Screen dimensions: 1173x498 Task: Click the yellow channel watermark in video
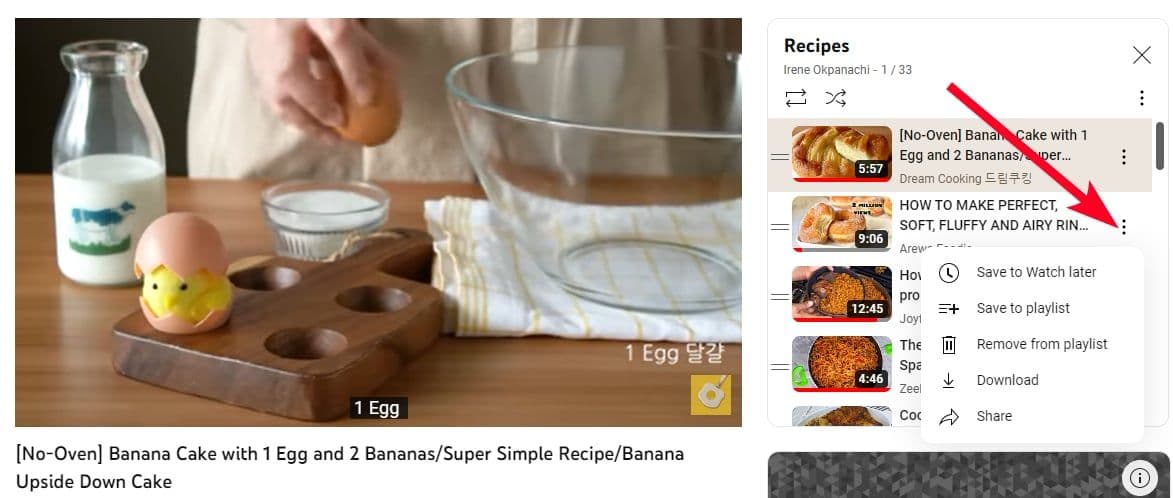711,395
